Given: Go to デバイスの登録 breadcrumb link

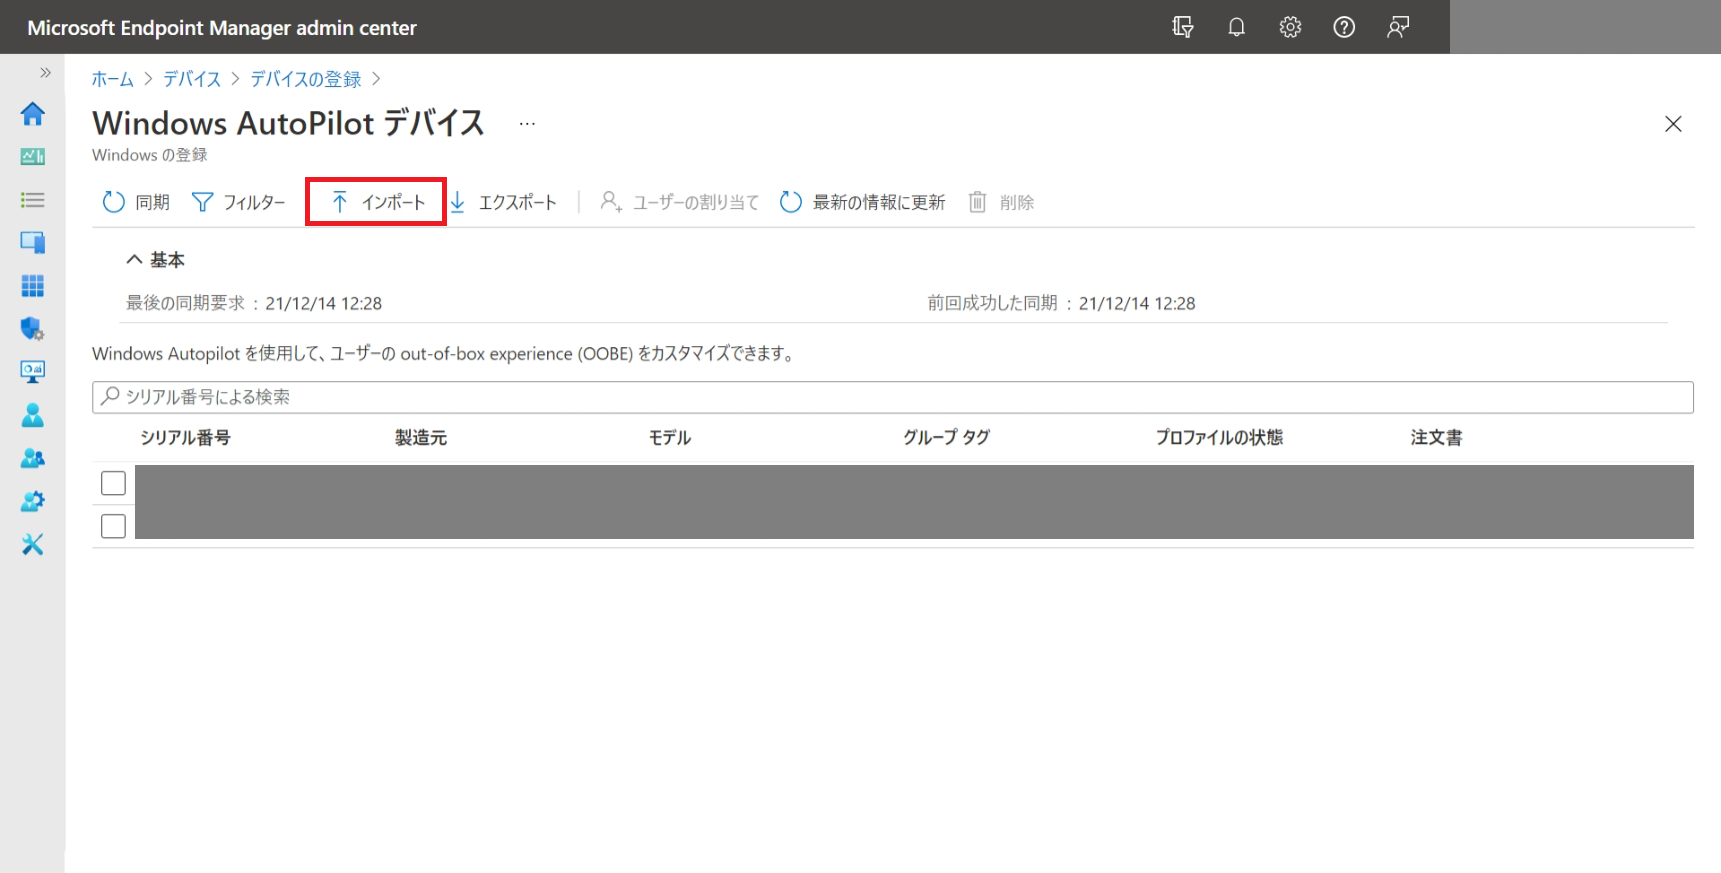Looking at the screenshot, I should (x=306, y=79).
